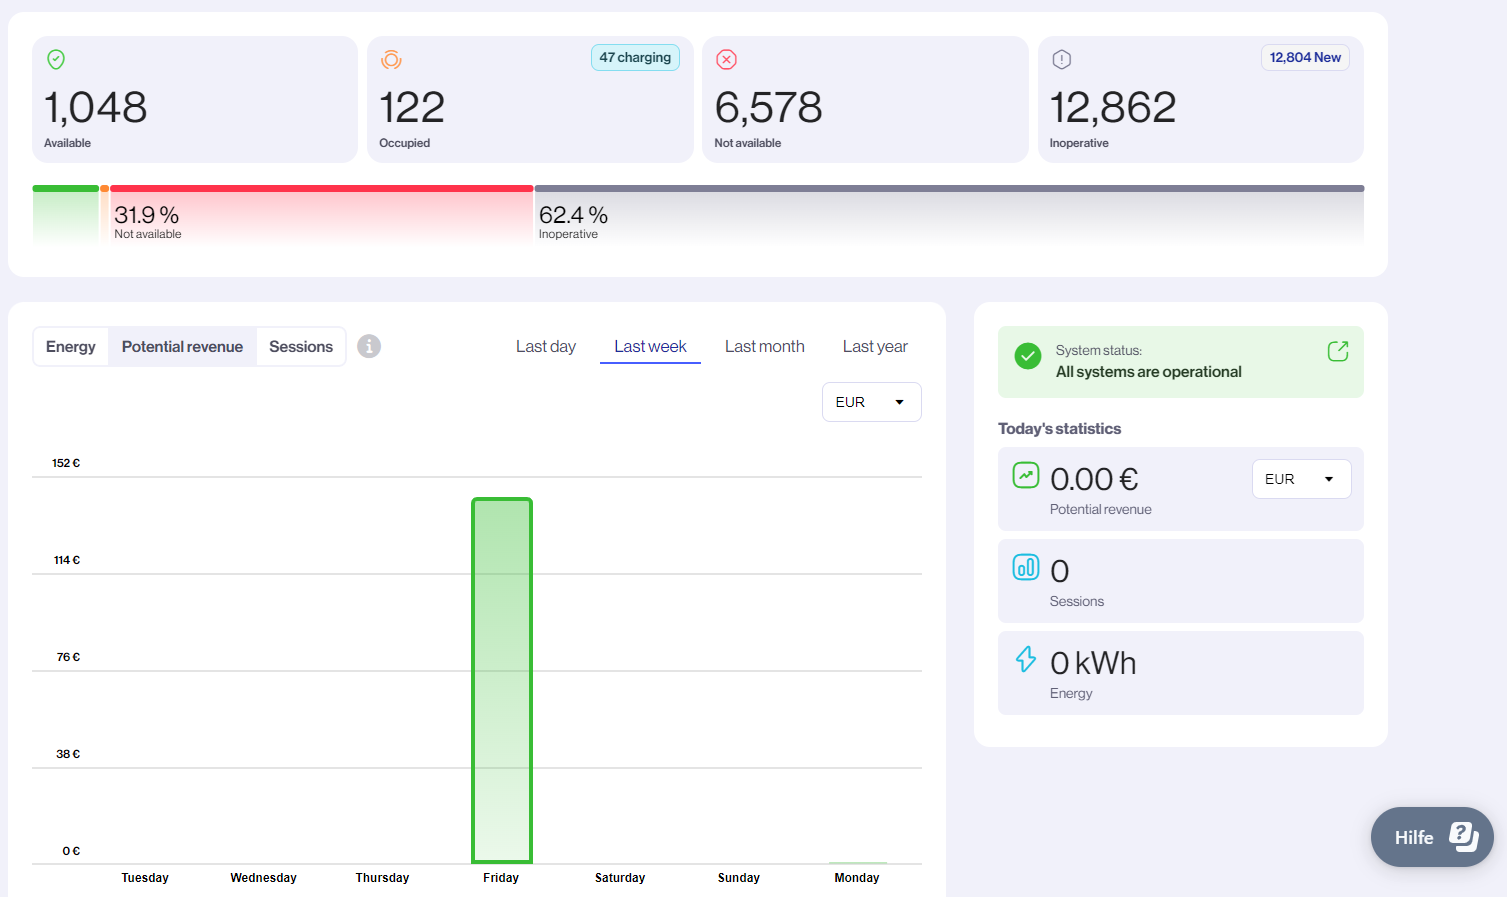Click the 12,804 New badge
Screen dimensions: 1507x897
(1305, 58)
